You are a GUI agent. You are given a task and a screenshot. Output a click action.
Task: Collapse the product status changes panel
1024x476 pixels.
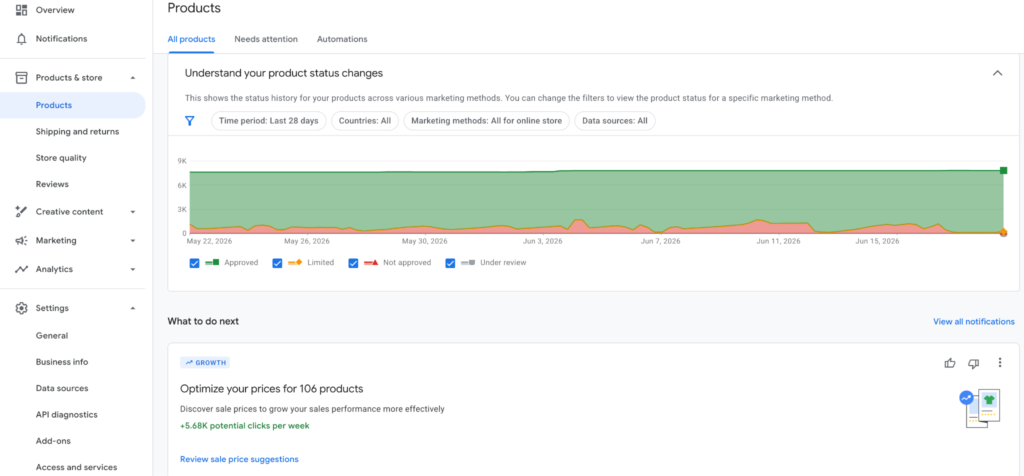(997, 73)
